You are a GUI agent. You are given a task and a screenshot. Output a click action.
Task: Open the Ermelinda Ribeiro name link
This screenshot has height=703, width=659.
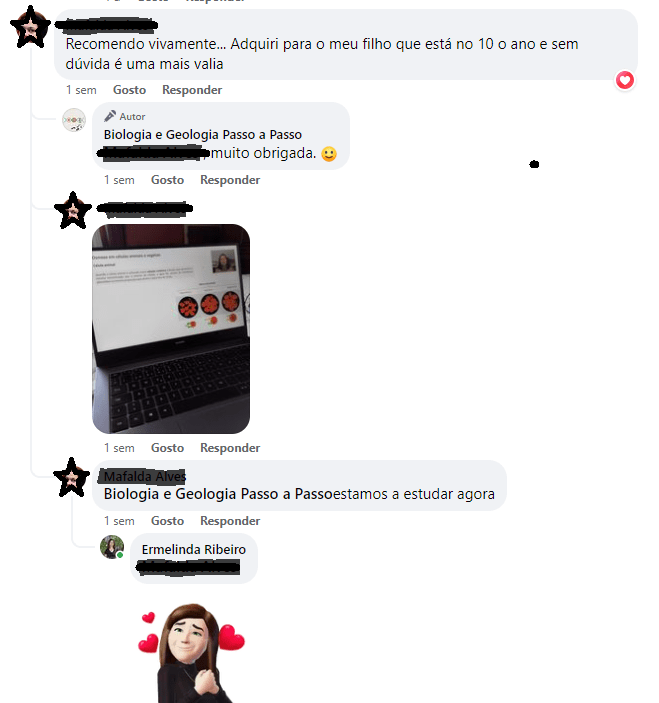coord(194,550)
